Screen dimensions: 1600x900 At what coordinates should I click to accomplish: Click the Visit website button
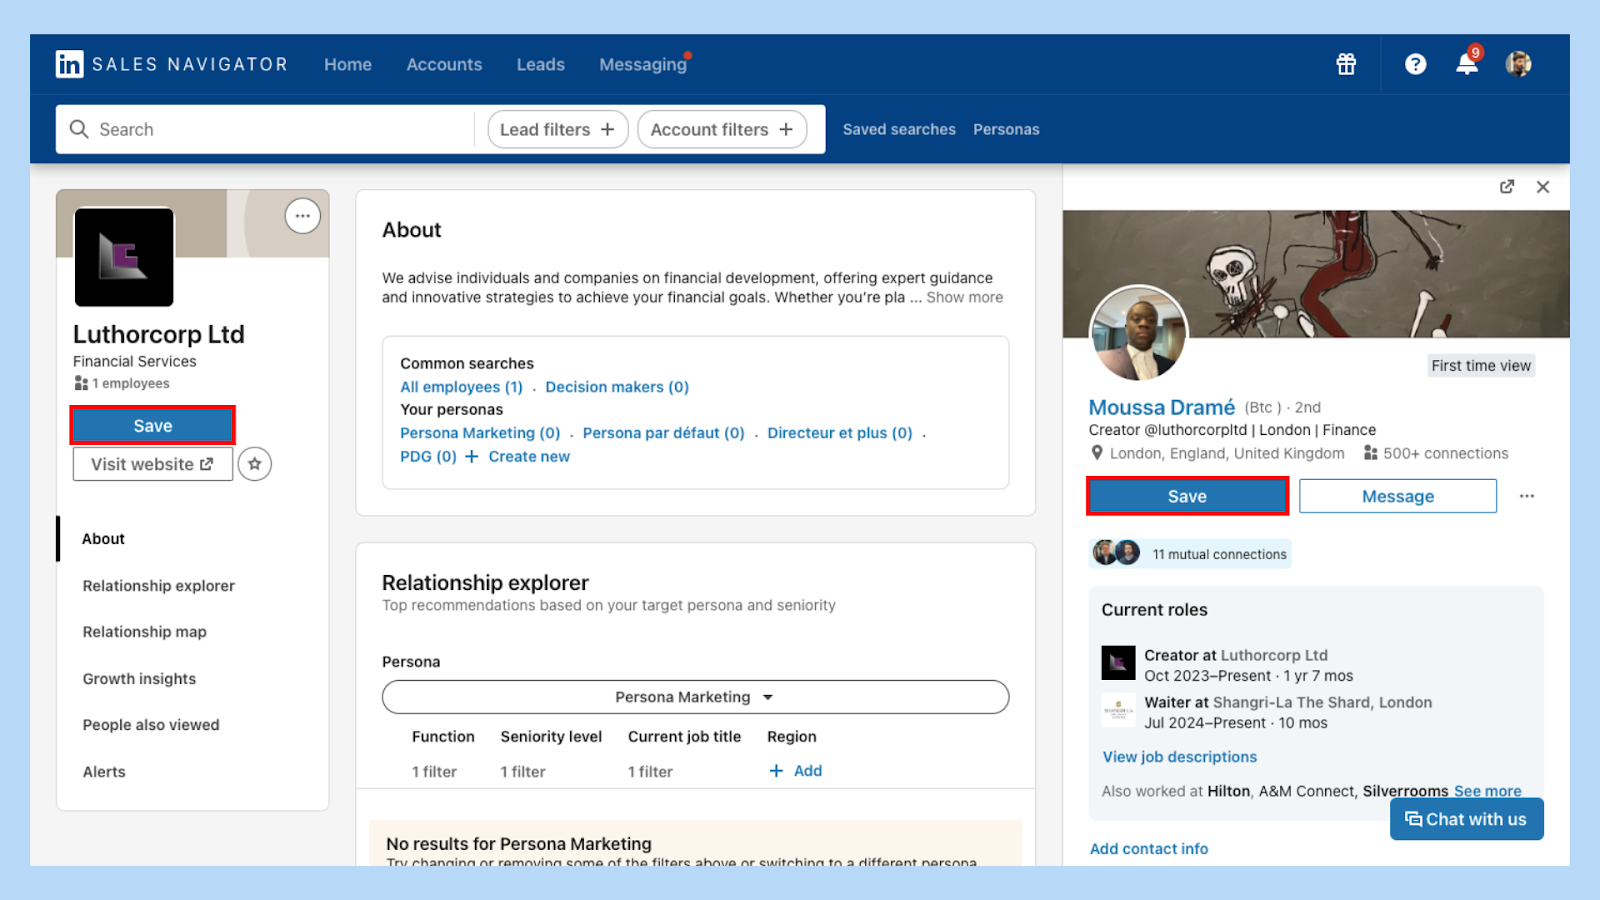coord(153,464)
